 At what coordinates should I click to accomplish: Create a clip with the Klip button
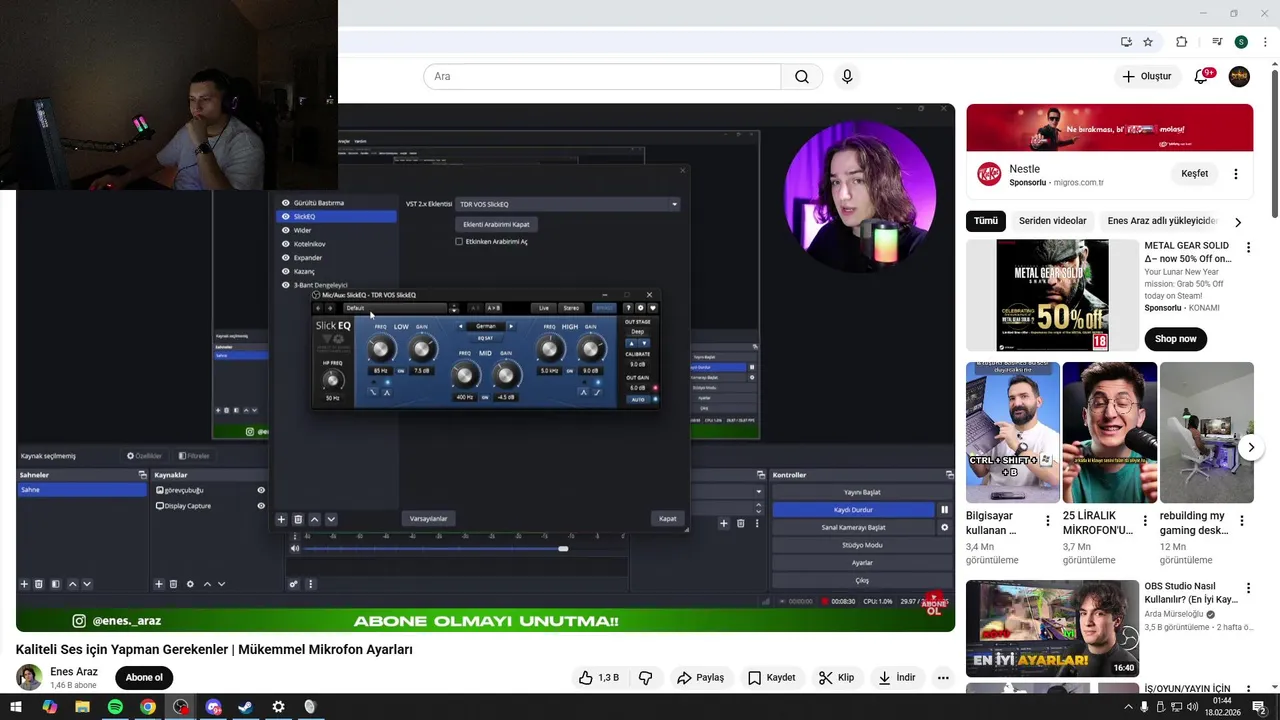point(836,678)
